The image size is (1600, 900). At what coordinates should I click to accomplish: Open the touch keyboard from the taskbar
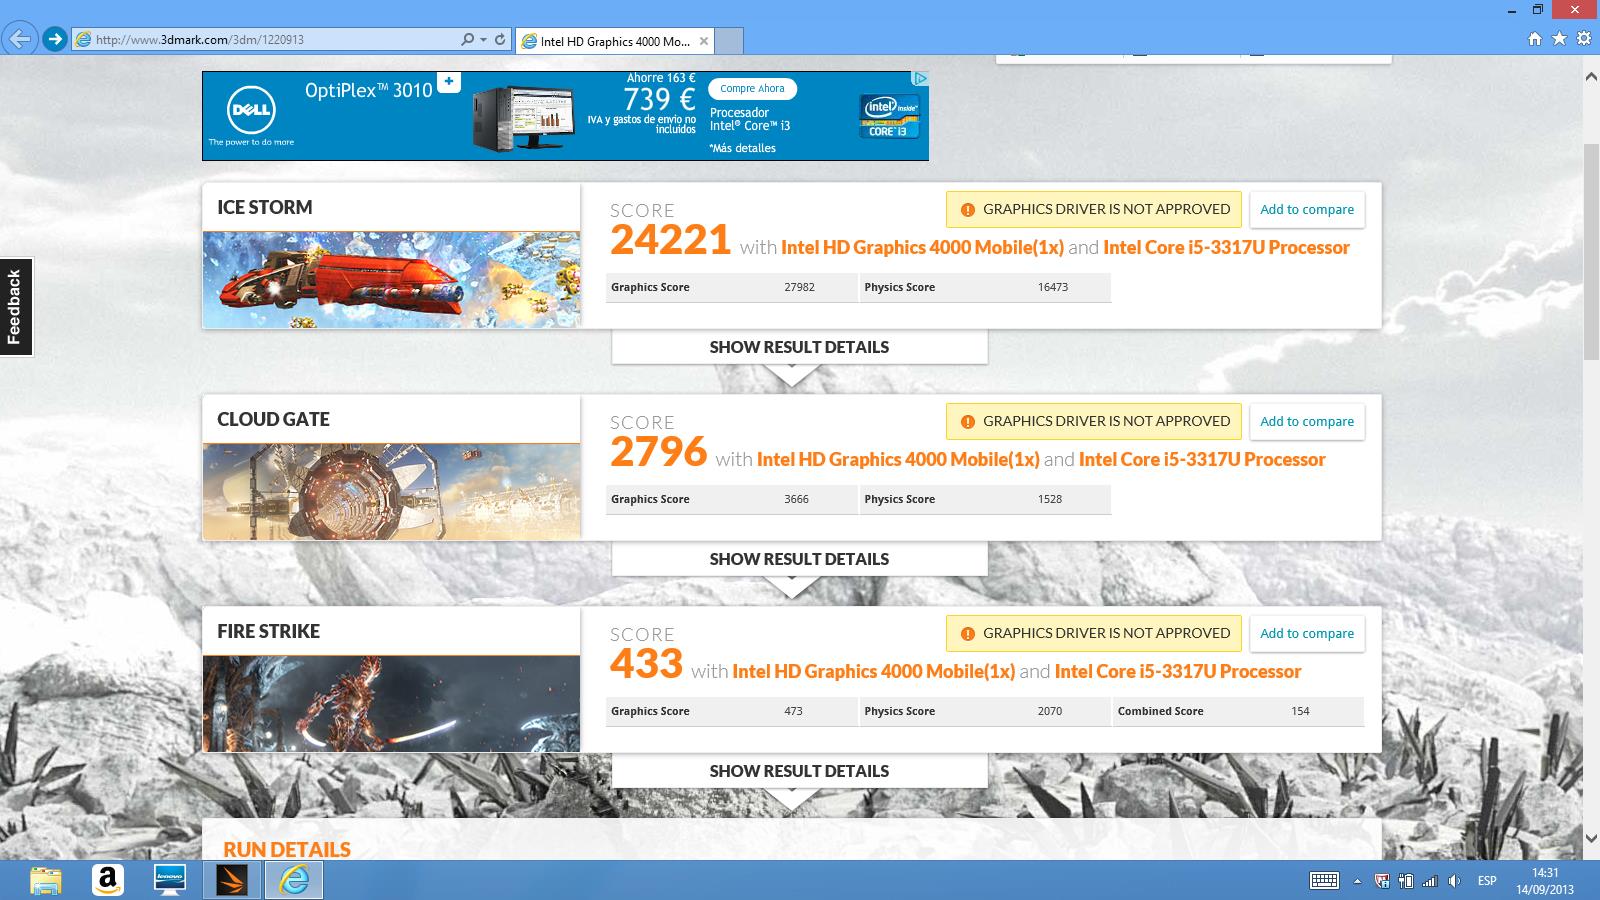coord(1324,881)
